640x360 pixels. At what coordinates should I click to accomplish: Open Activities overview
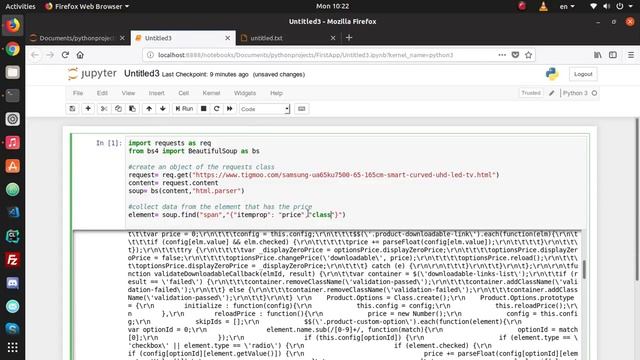pos(20,6)
